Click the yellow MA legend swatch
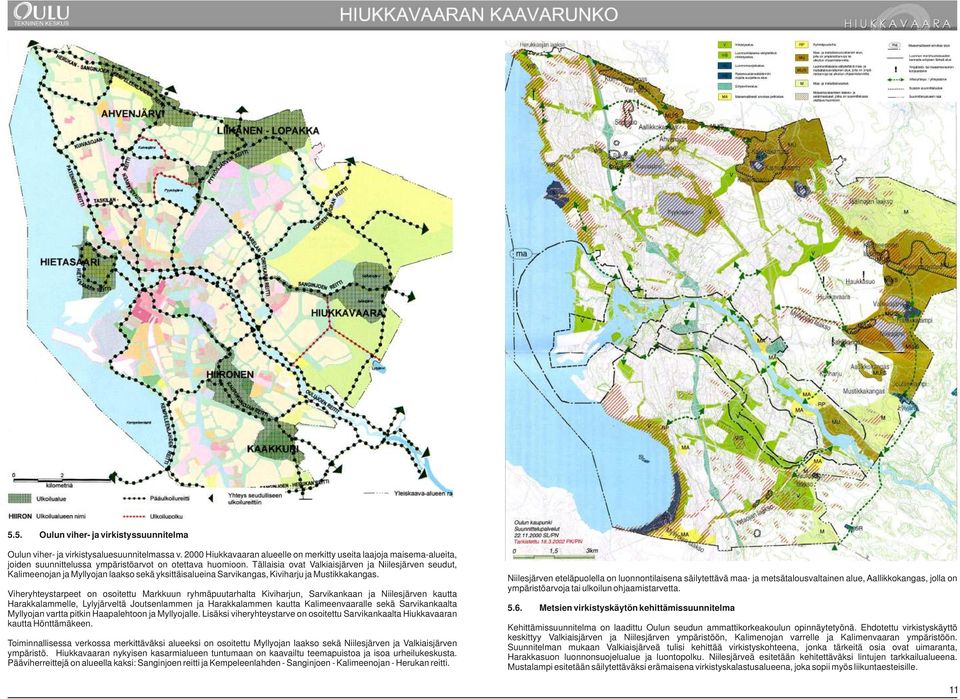The image size is (960, 699). click(725, 97)
